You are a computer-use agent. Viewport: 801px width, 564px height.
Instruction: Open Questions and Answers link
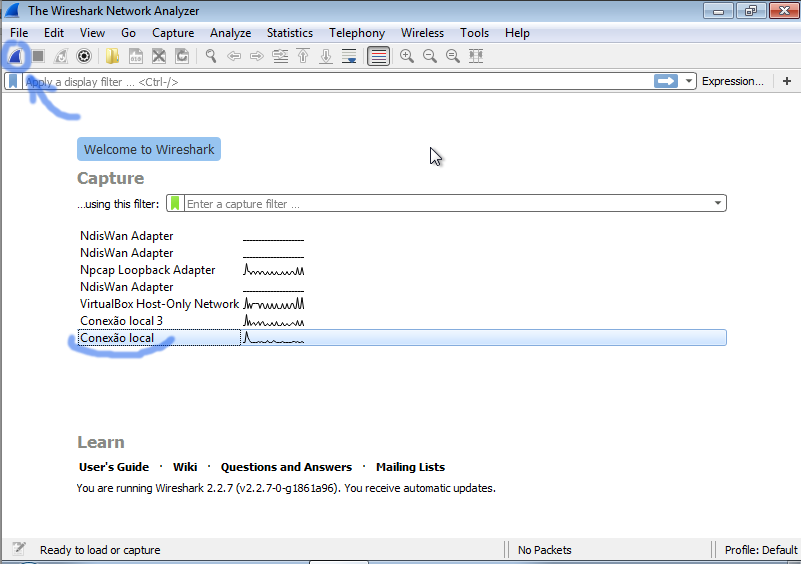coord(286,467)
